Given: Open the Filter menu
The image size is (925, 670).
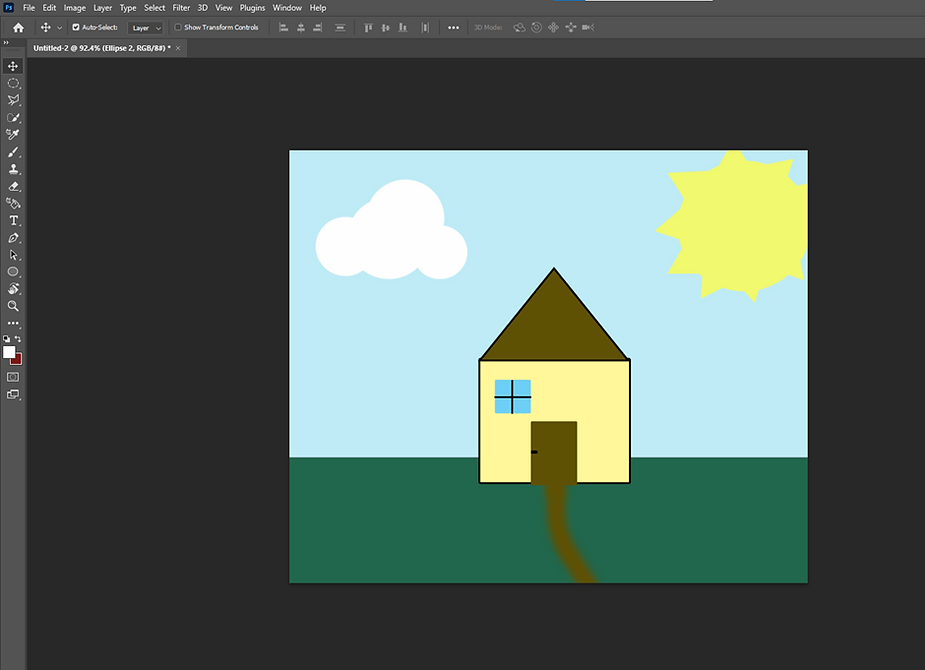Looking at the screenshot, I should click(181, 8).
